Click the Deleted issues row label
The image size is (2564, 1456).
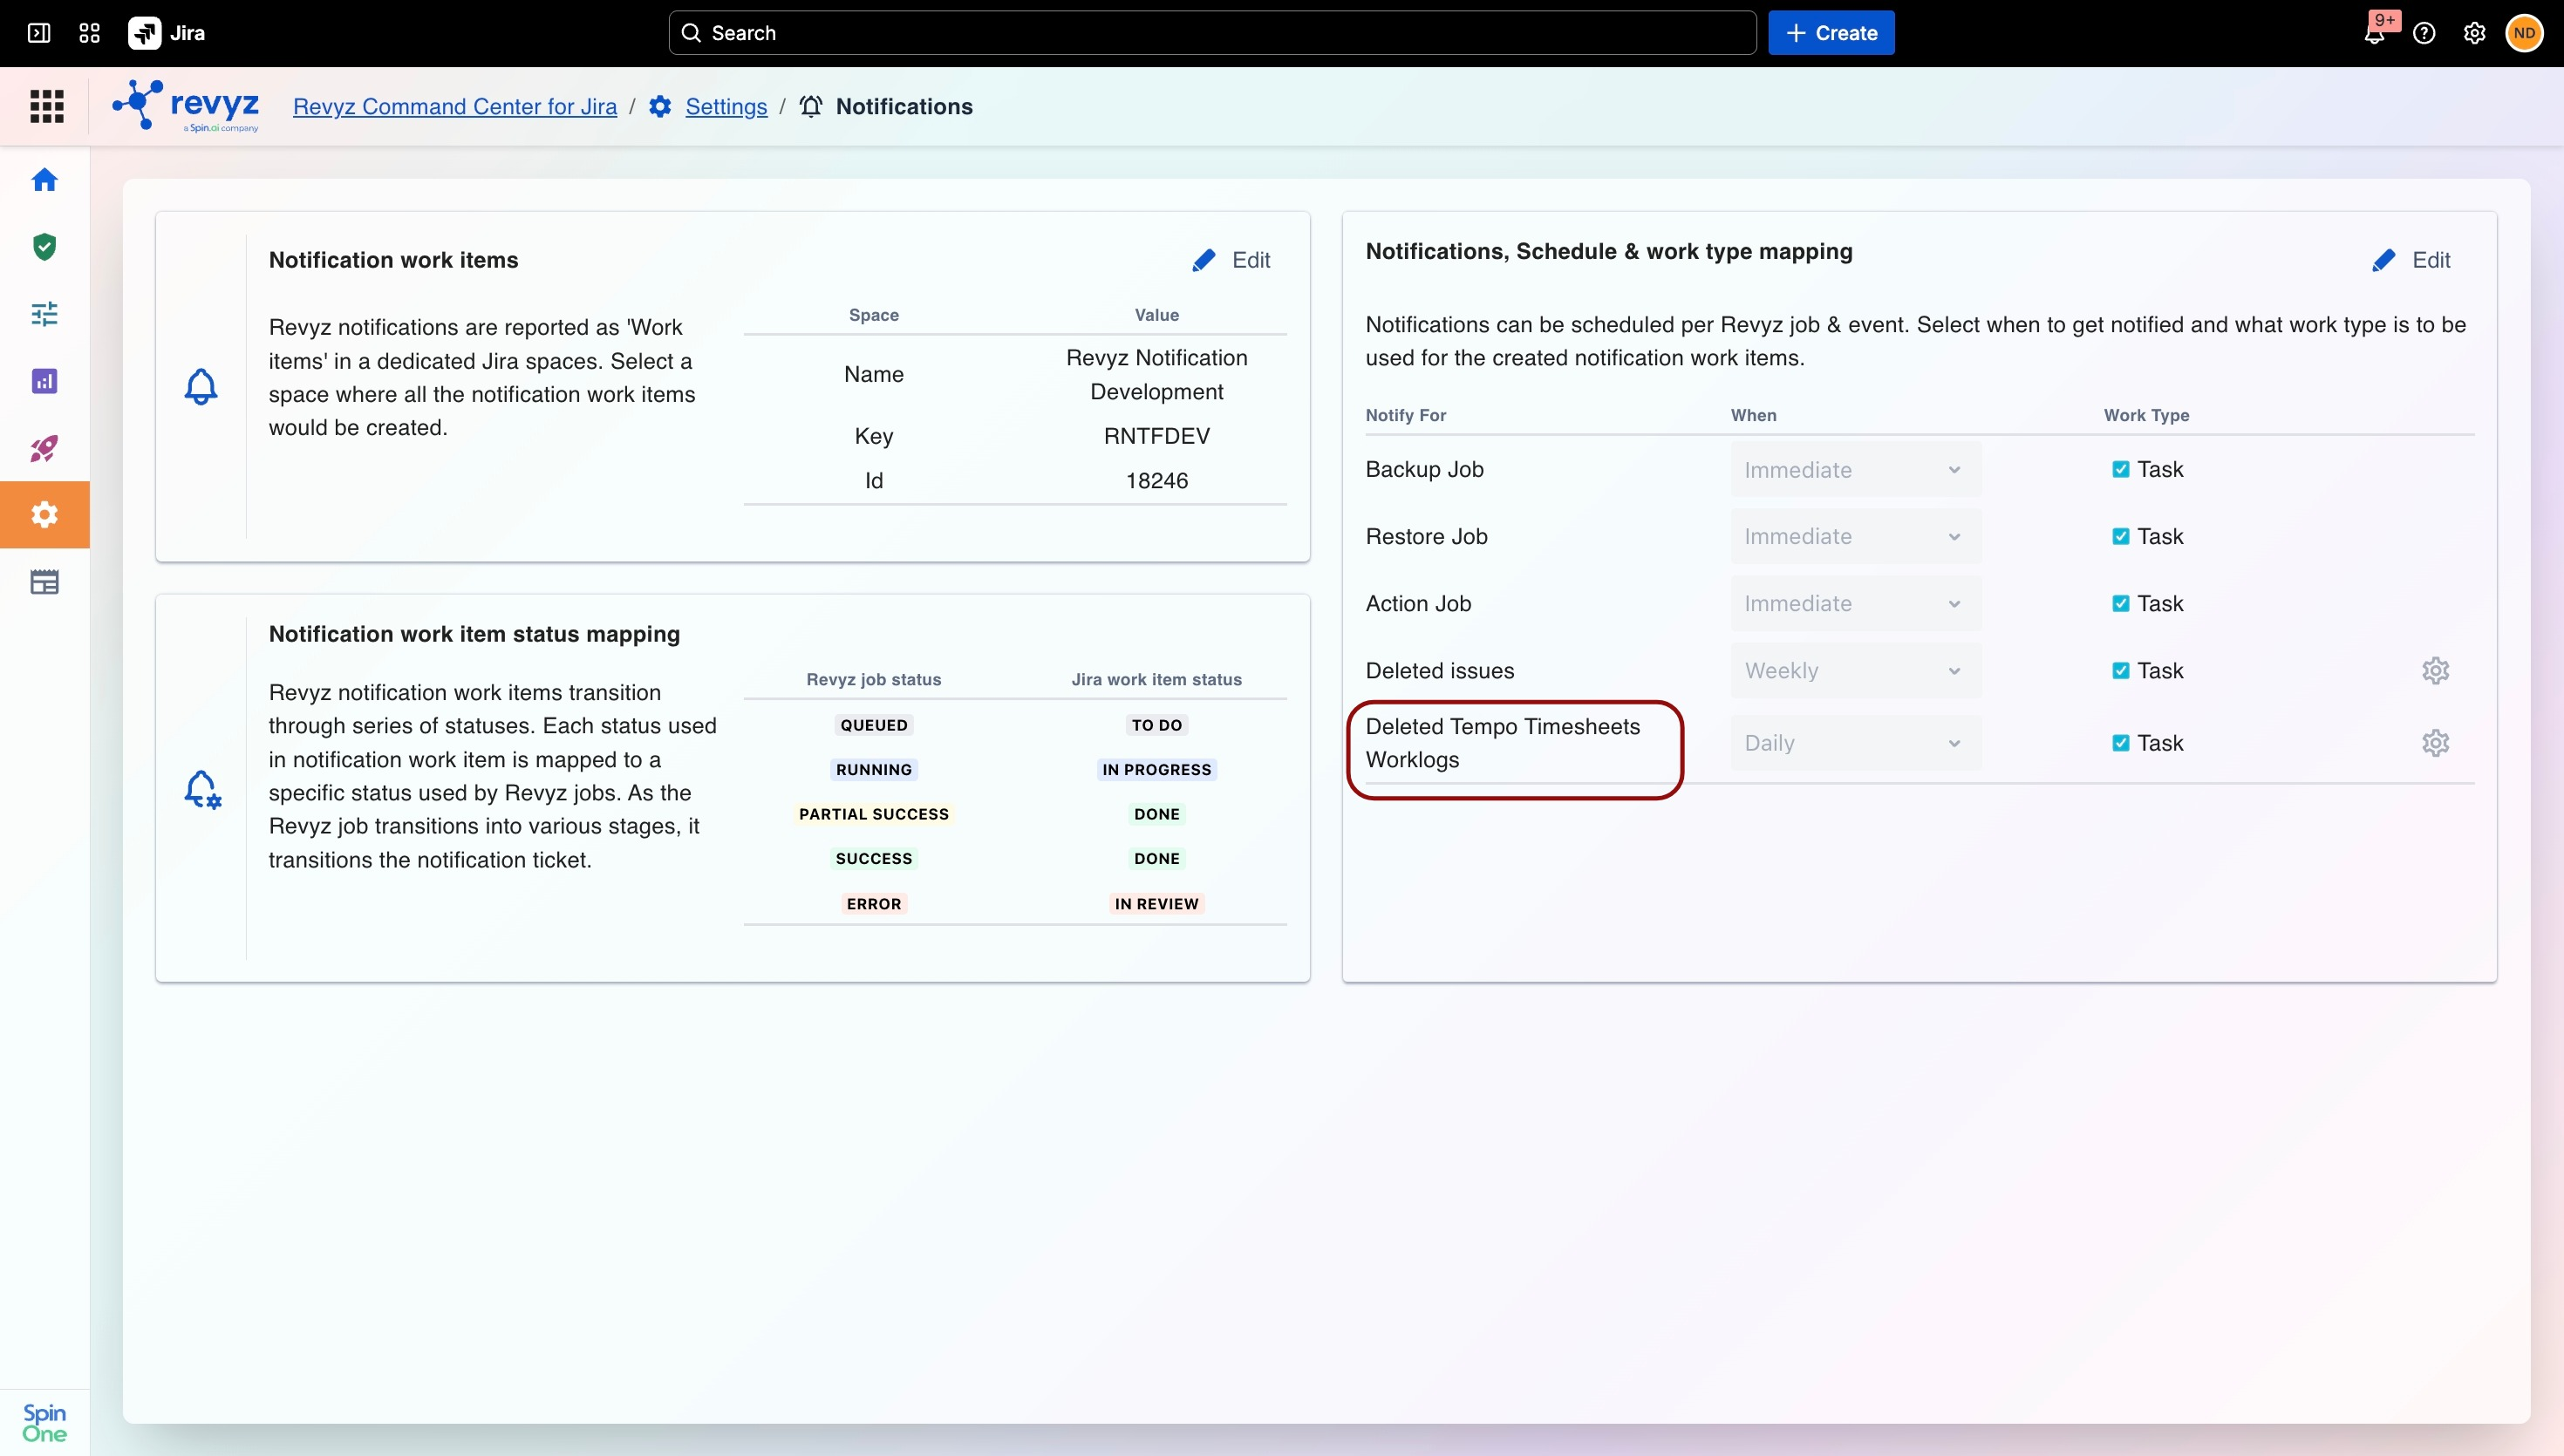click(1440, 671)
